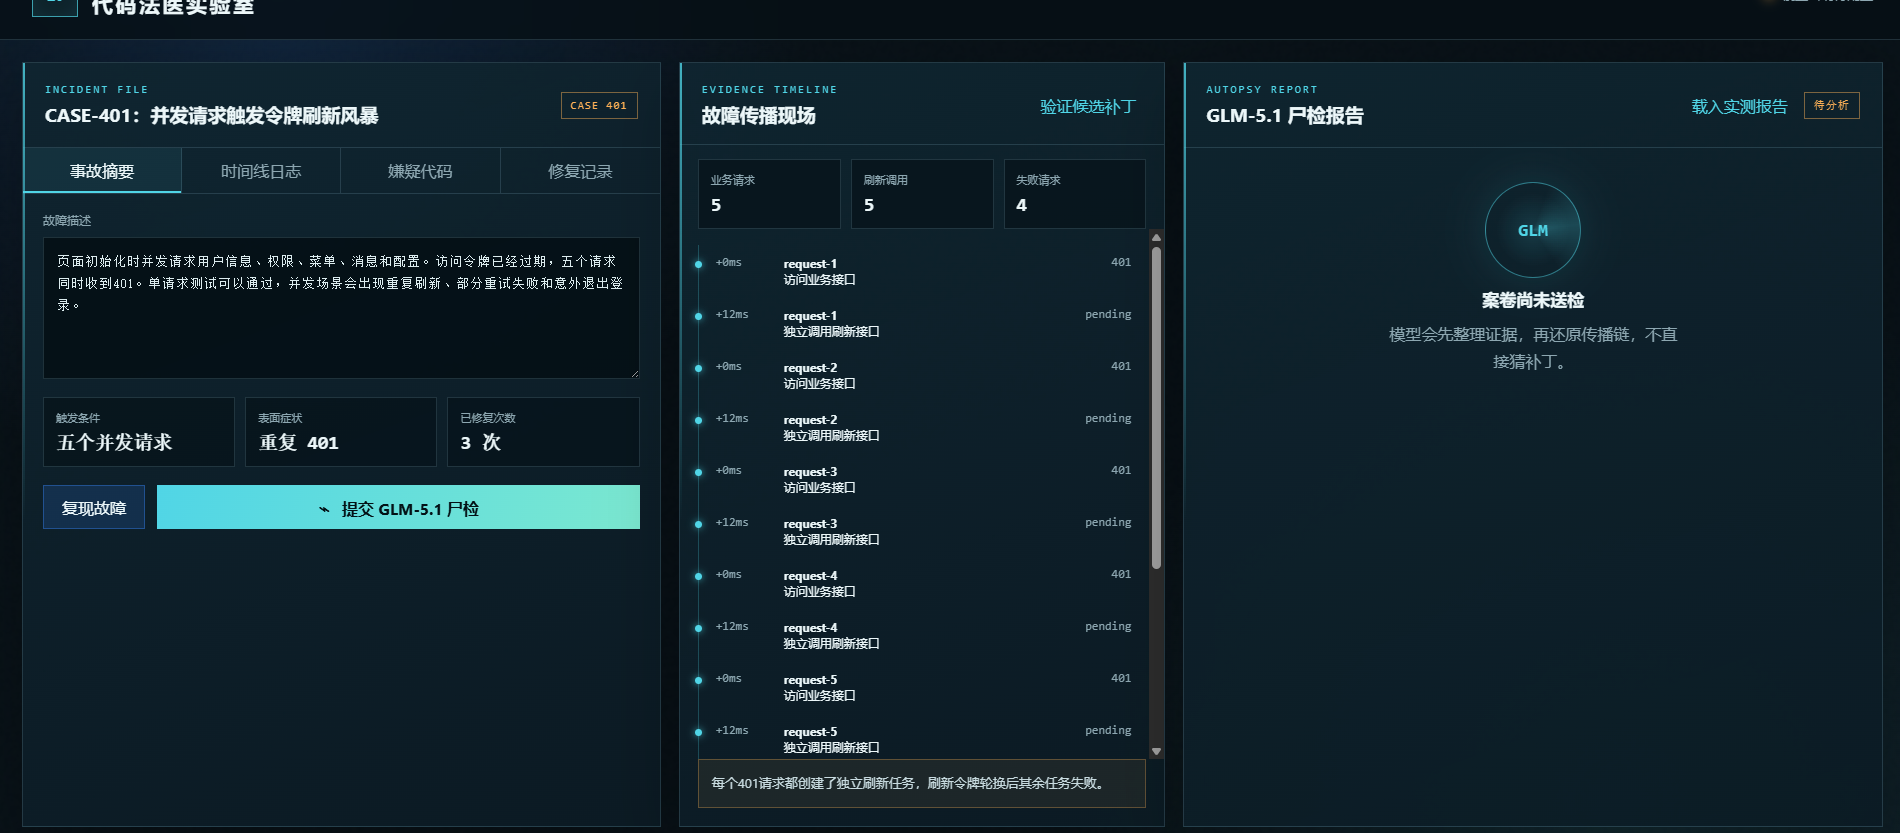Click the request-5 独立调用刷新接口 timeline dot

click(x=698, y=732)
